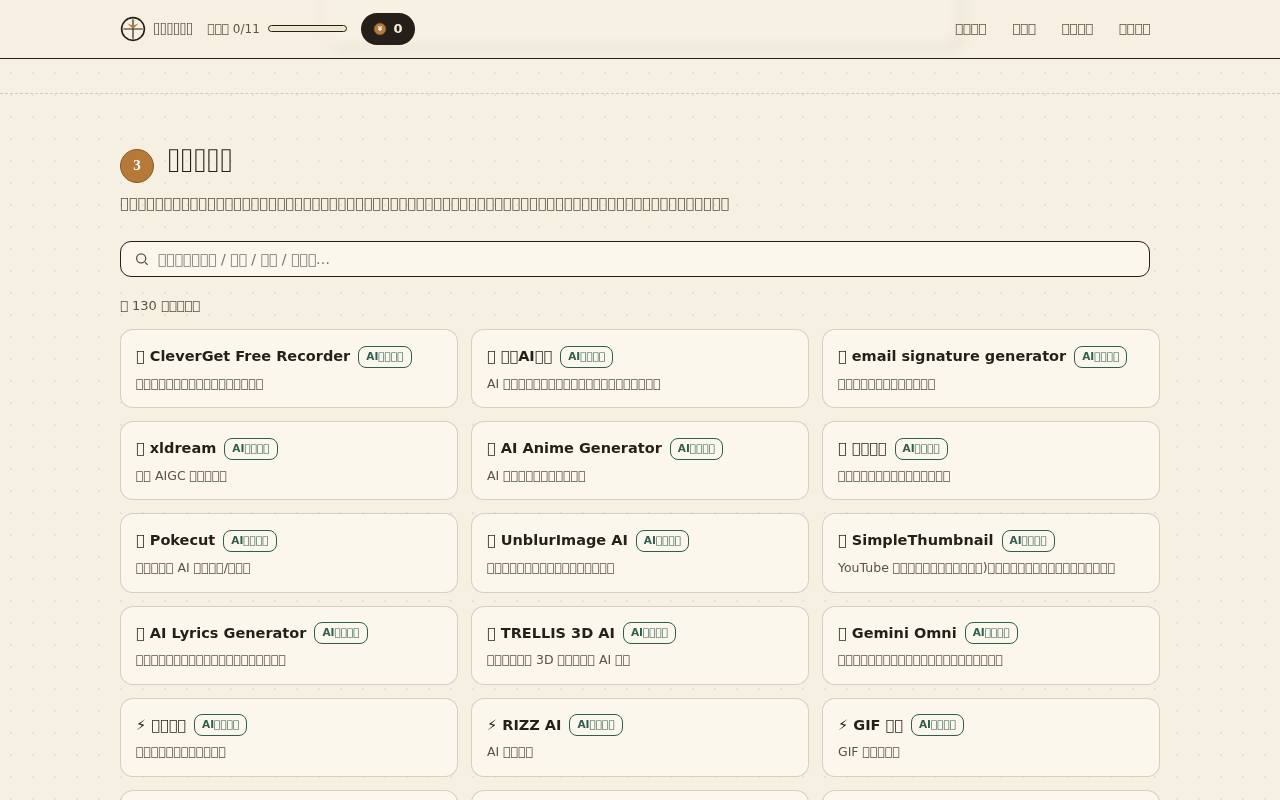Open the Gemini Omni card
Image resolution: width=1280 pixels, height=800 pixels.
coord(991,645)
